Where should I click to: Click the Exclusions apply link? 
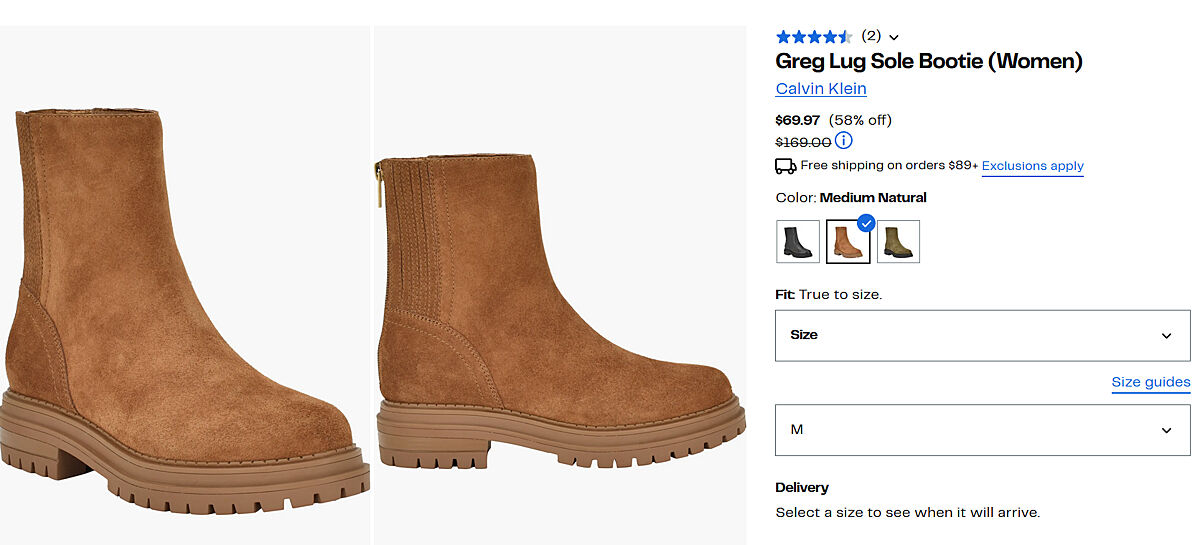1032,166
